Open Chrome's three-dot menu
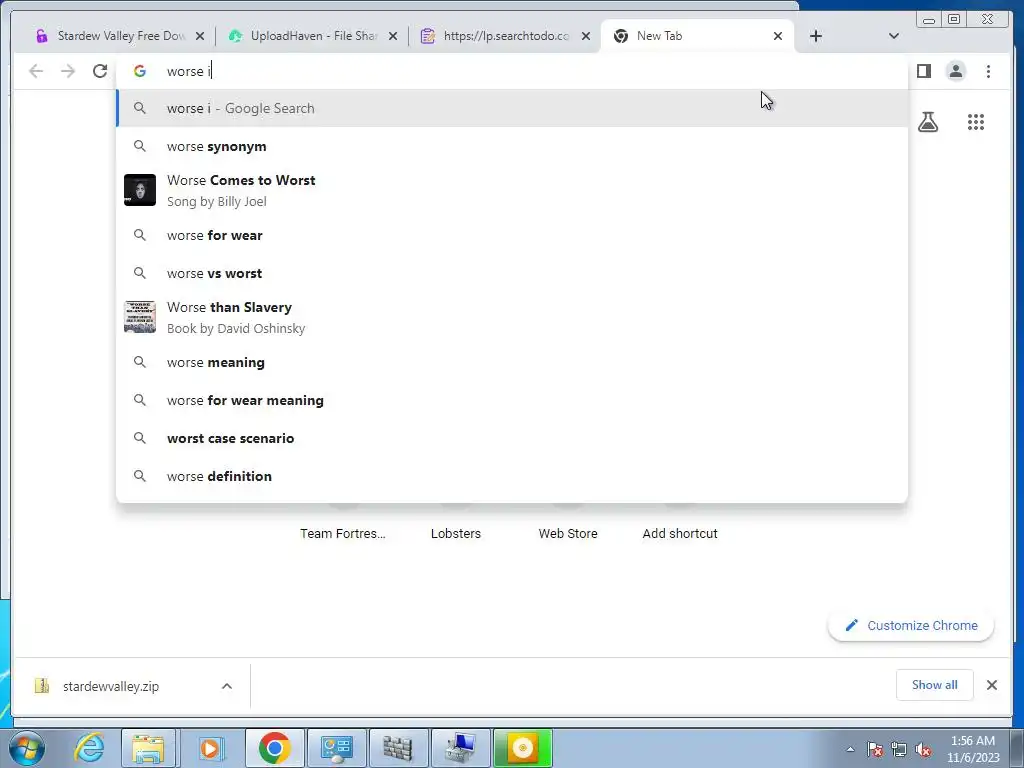This screenshot has height=768, width=1024. pos(988,71)
